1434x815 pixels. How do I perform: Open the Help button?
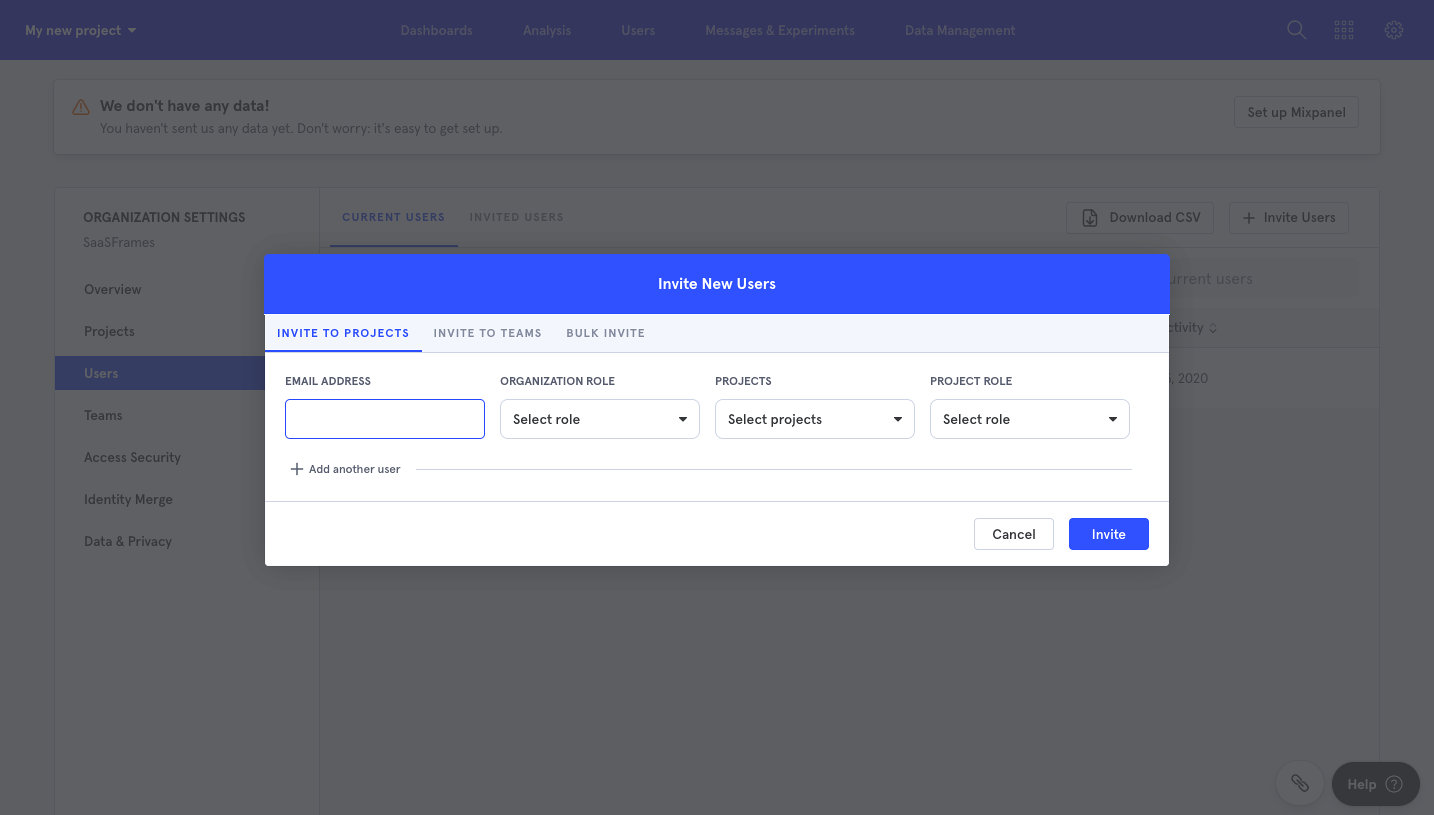pyautogui.click(x=1375, y=784)
